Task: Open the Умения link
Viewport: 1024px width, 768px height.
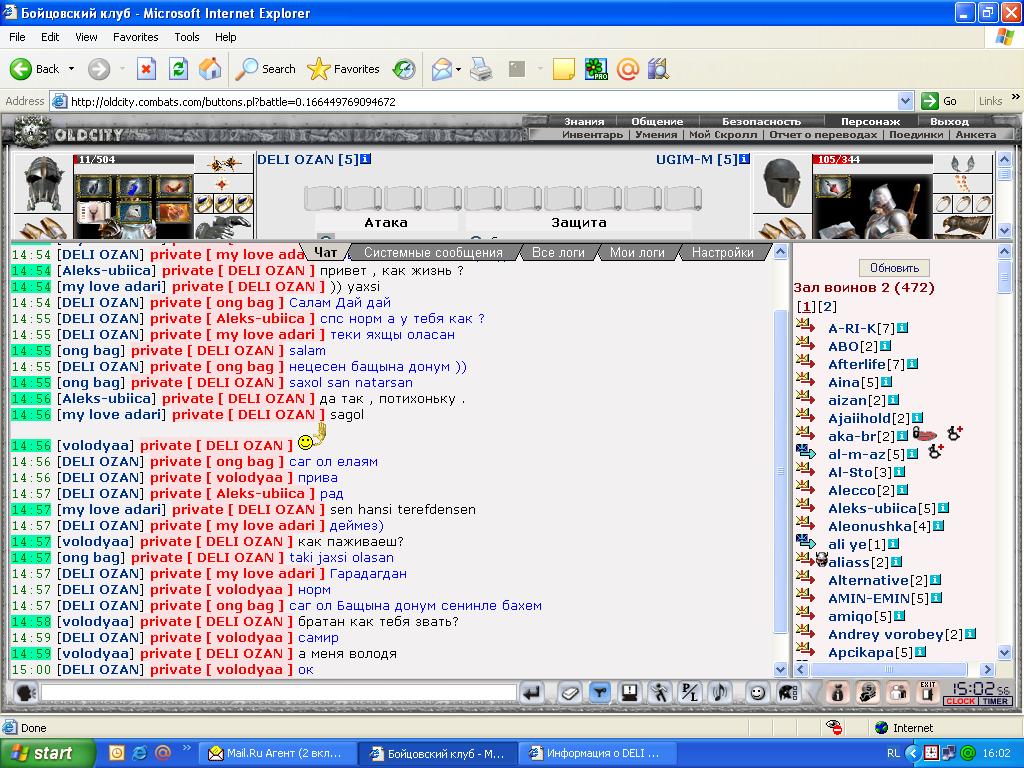Action: [x=656, y=135]
